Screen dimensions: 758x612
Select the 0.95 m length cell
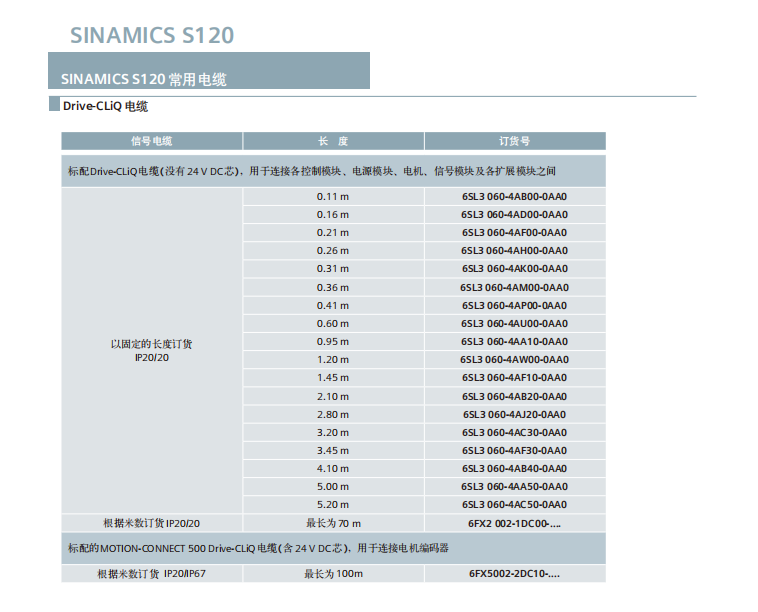(x=334, y=342)
